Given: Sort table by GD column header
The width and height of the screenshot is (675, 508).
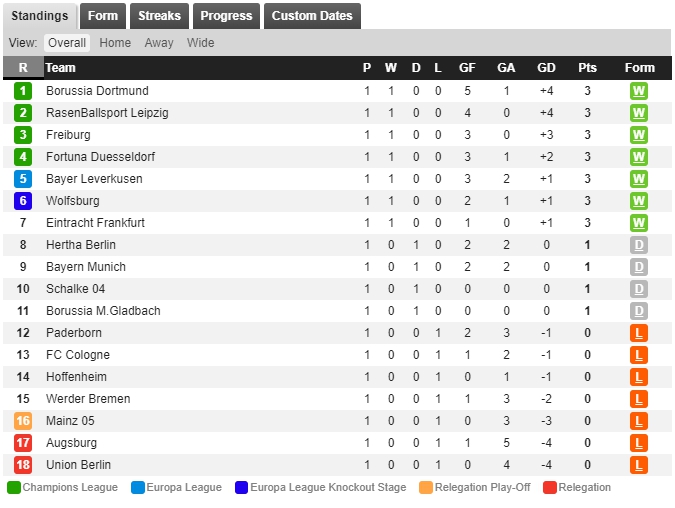Looking at the screenshot, I should click(546, 68).
